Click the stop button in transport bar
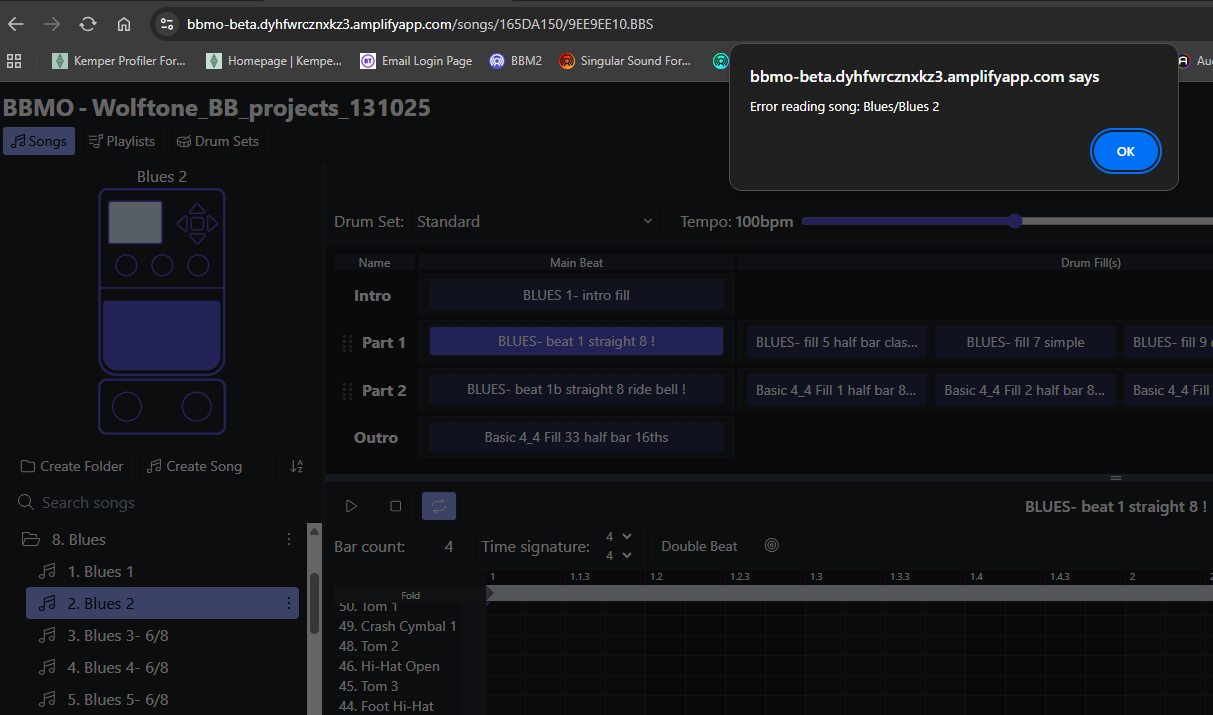1213x715 pixels. click(395, 506)
